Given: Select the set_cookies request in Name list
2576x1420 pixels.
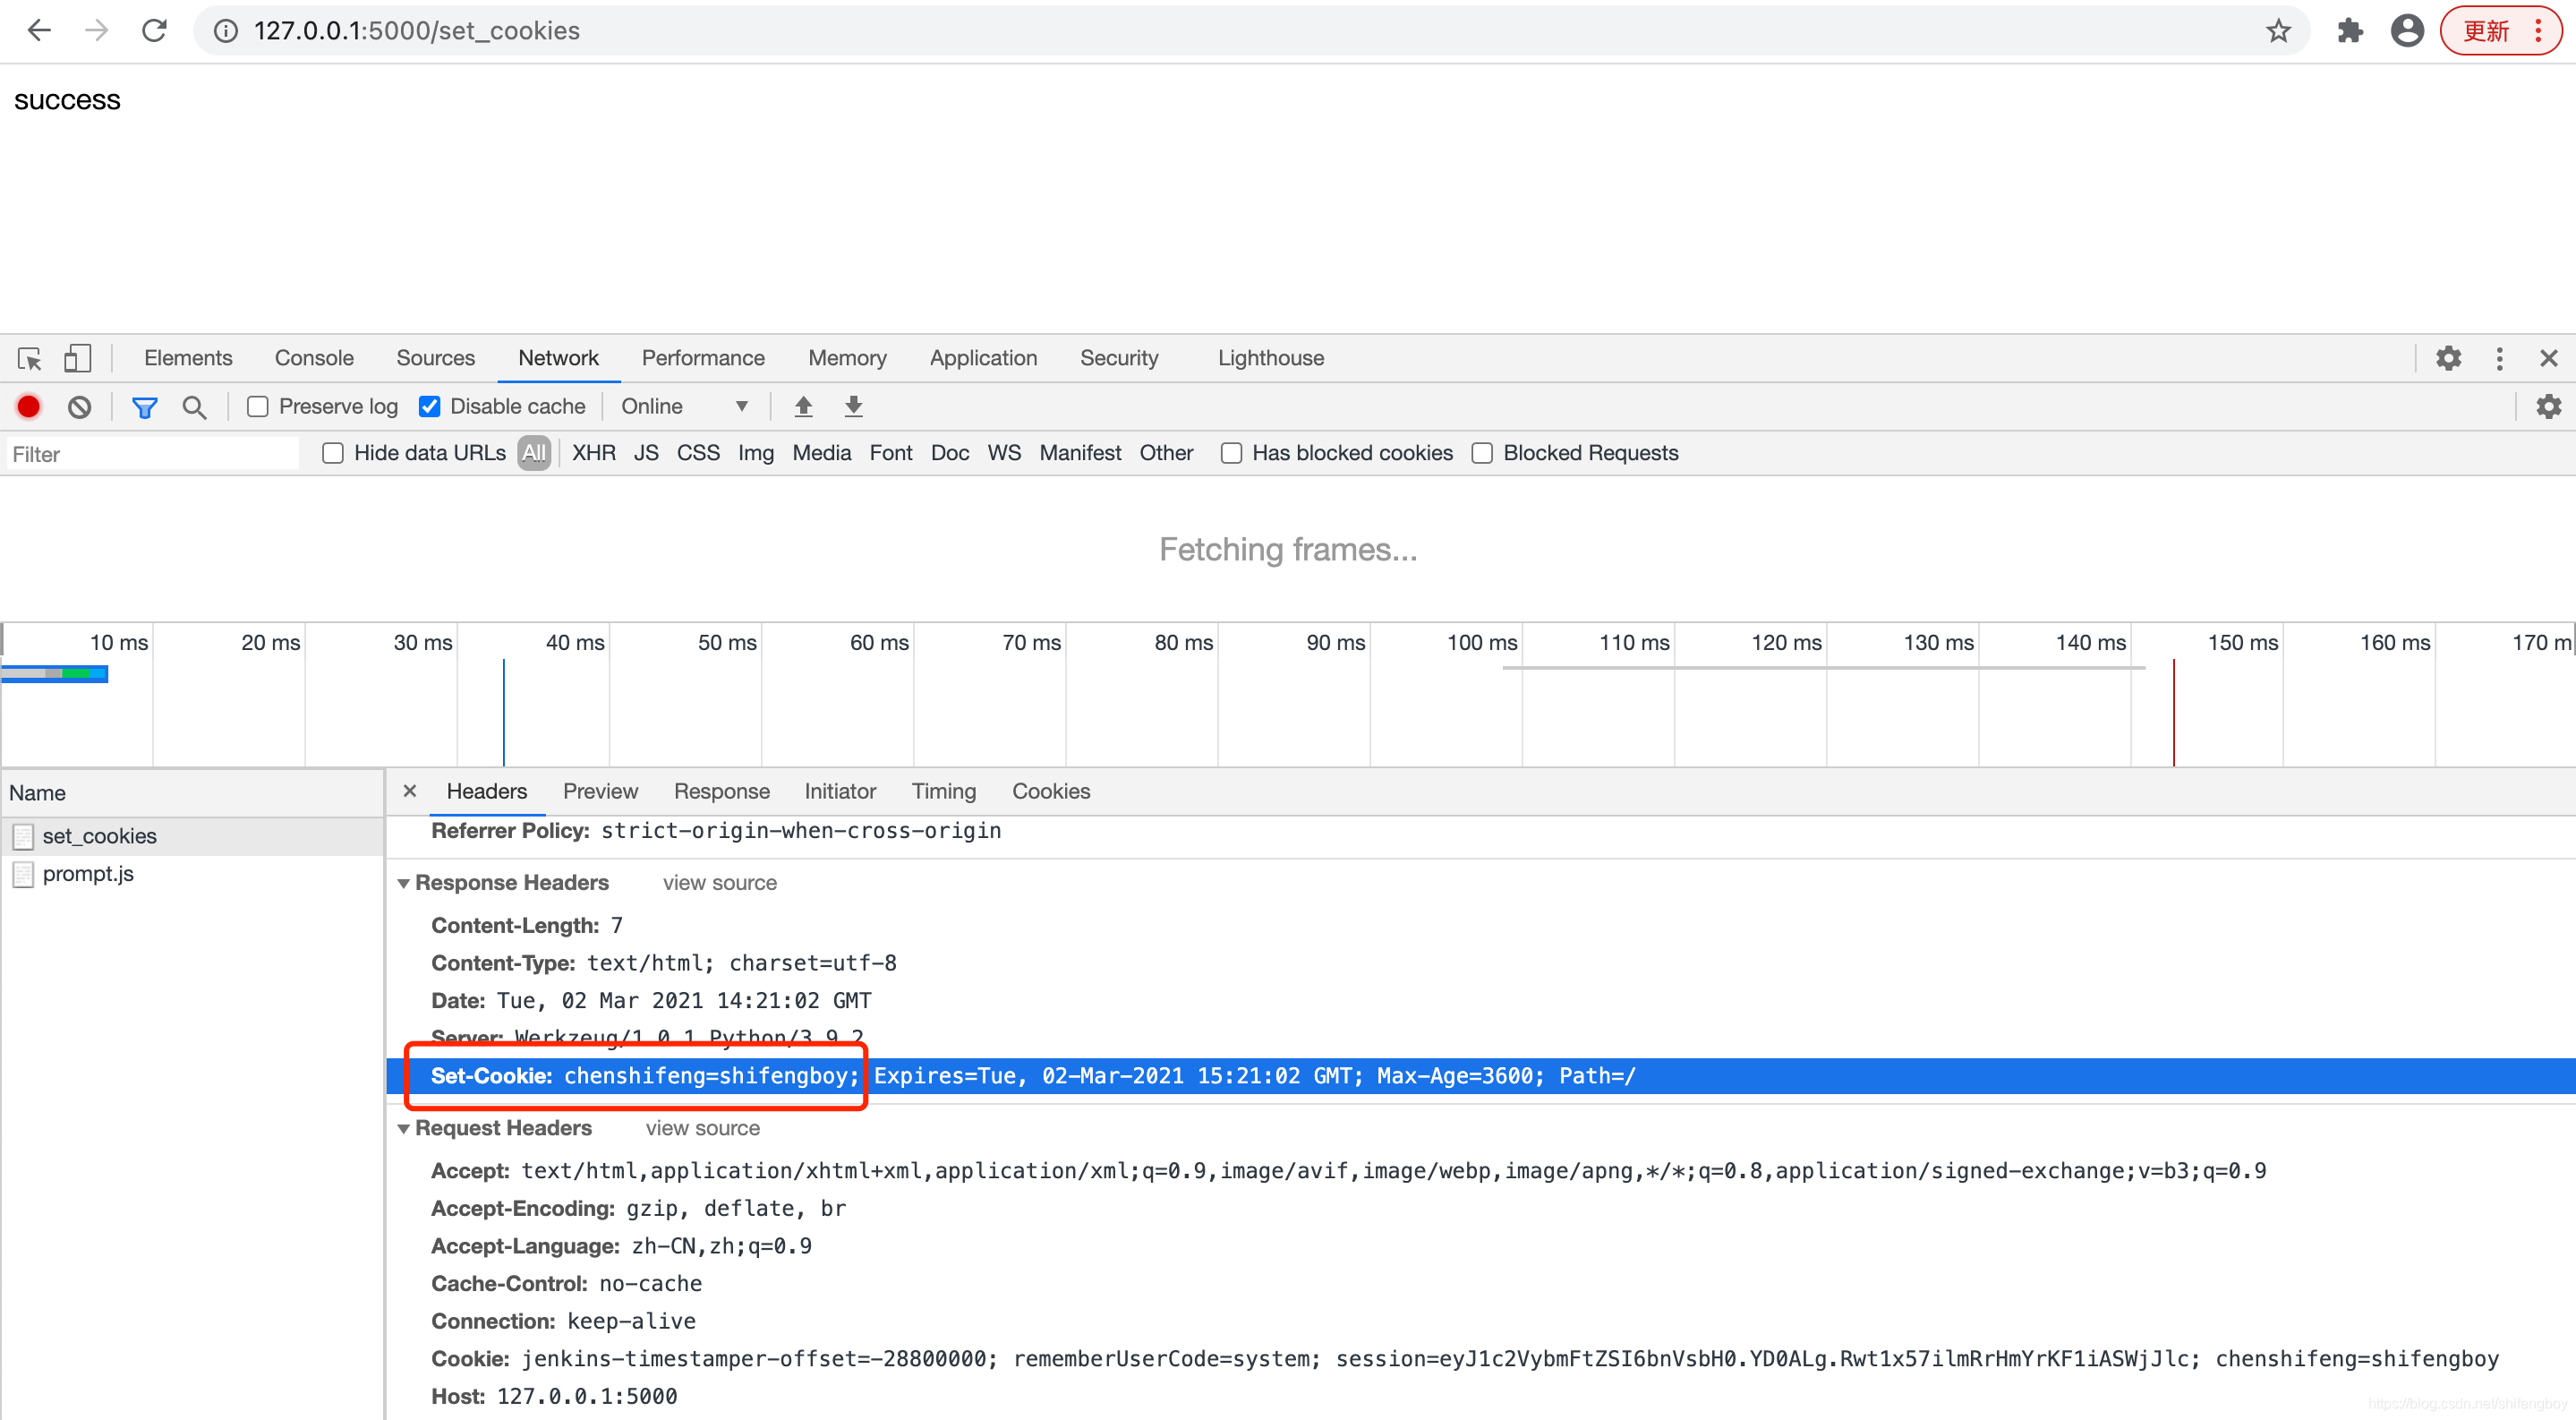Looking at the screenshot, I should [98, 834].
